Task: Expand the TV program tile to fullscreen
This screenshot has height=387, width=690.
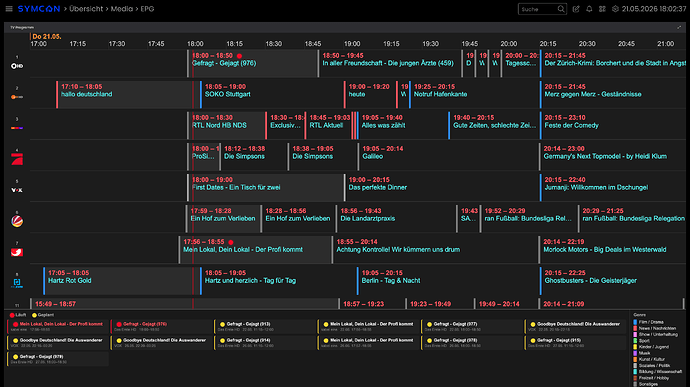Action: click(x=679, y=27)
